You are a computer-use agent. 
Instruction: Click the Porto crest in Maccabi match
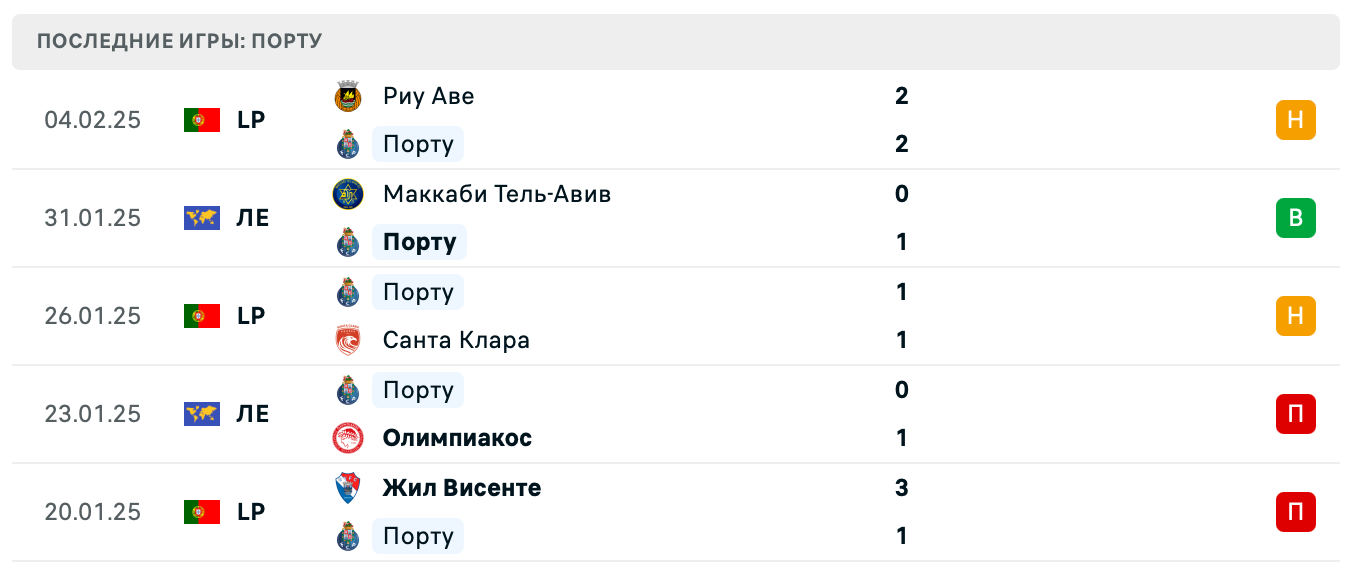click(347, 242)
